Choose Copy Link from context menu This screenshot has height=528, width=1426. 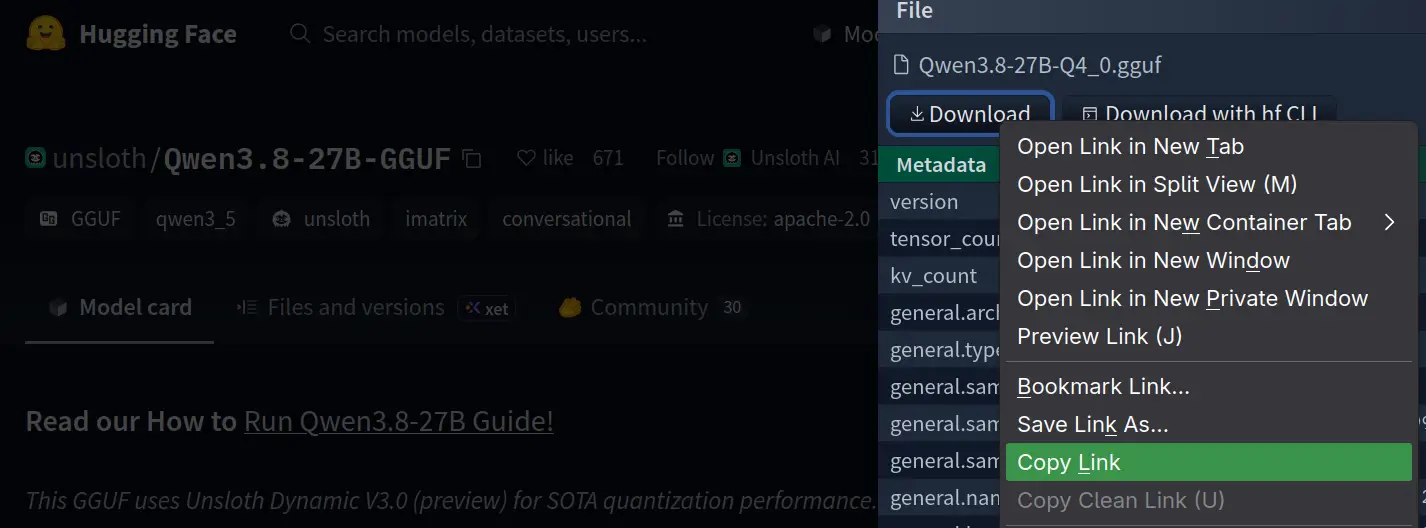tap(1208, 462)
